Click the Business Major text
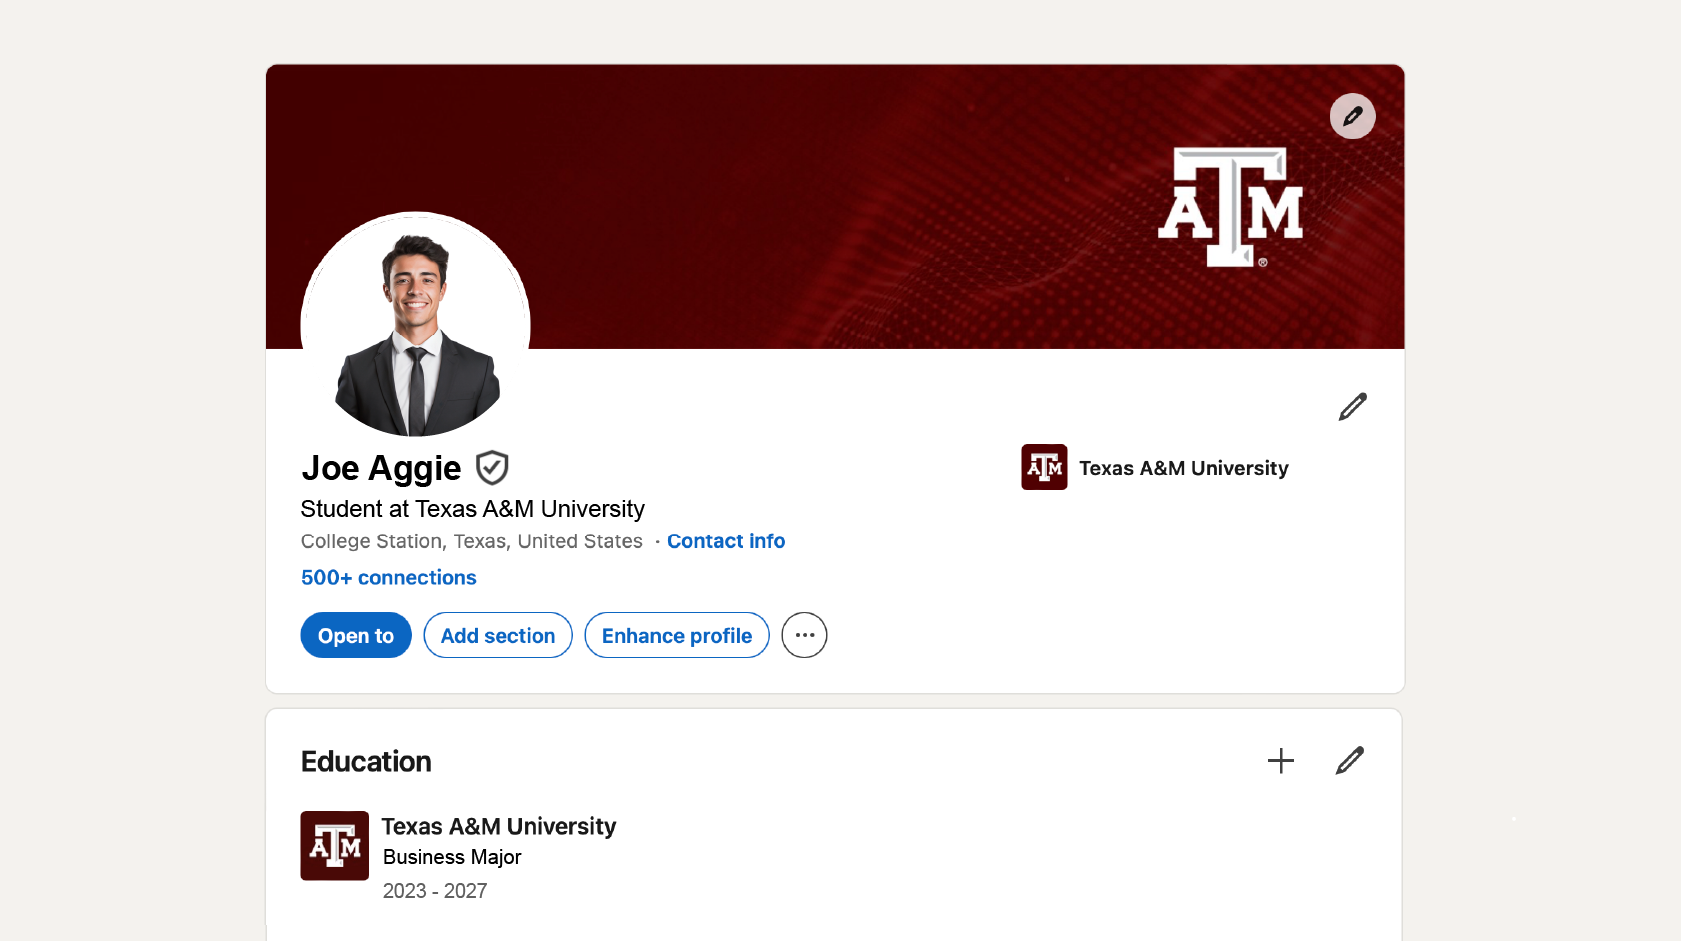 pyautogui.click(x=452, y=857)
